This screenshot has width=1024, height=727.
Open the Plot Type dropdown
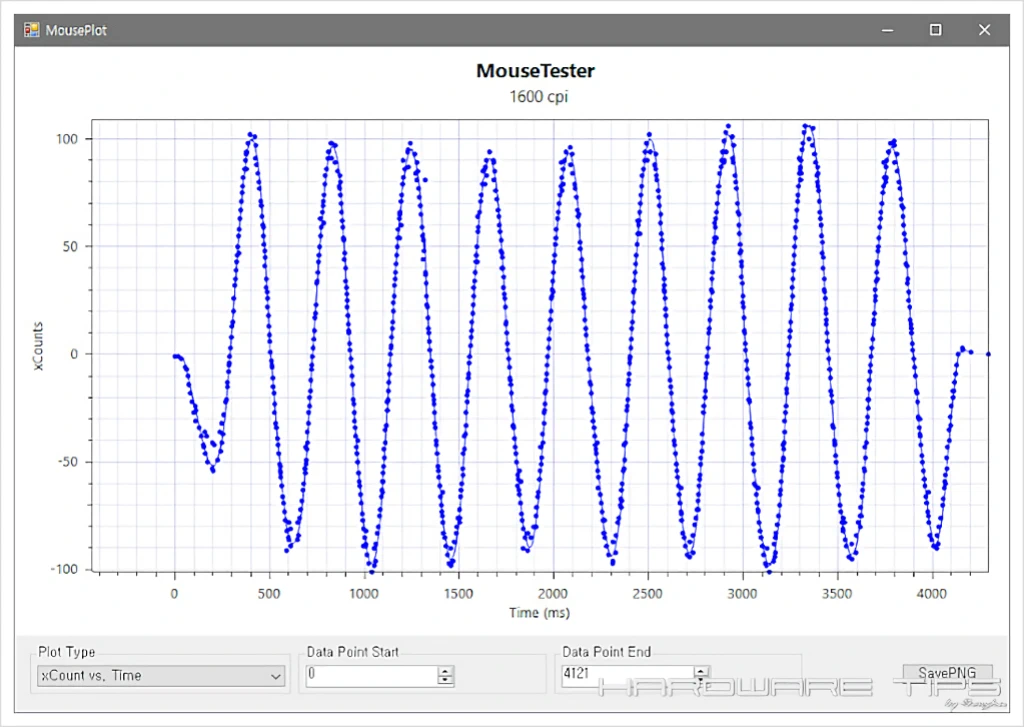[x=161, y=676]
